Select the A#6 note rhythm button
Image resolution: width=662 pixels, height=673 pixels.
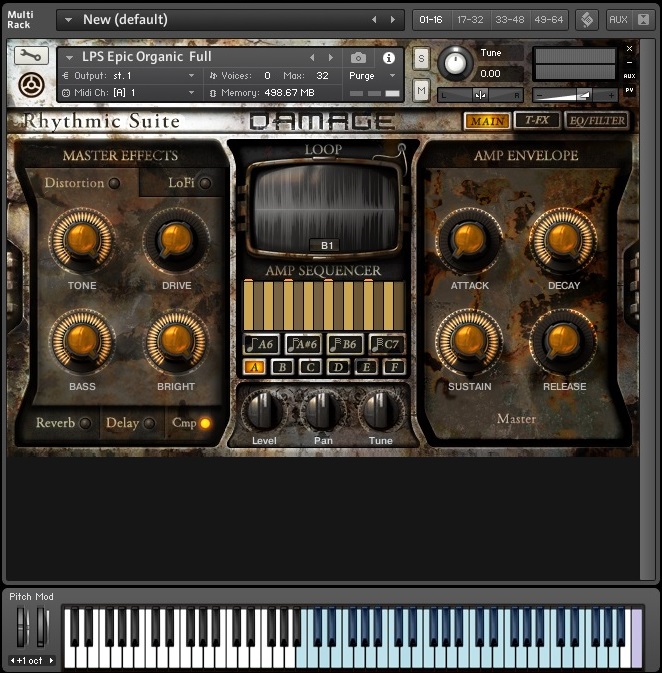click(x=303, y=344)
